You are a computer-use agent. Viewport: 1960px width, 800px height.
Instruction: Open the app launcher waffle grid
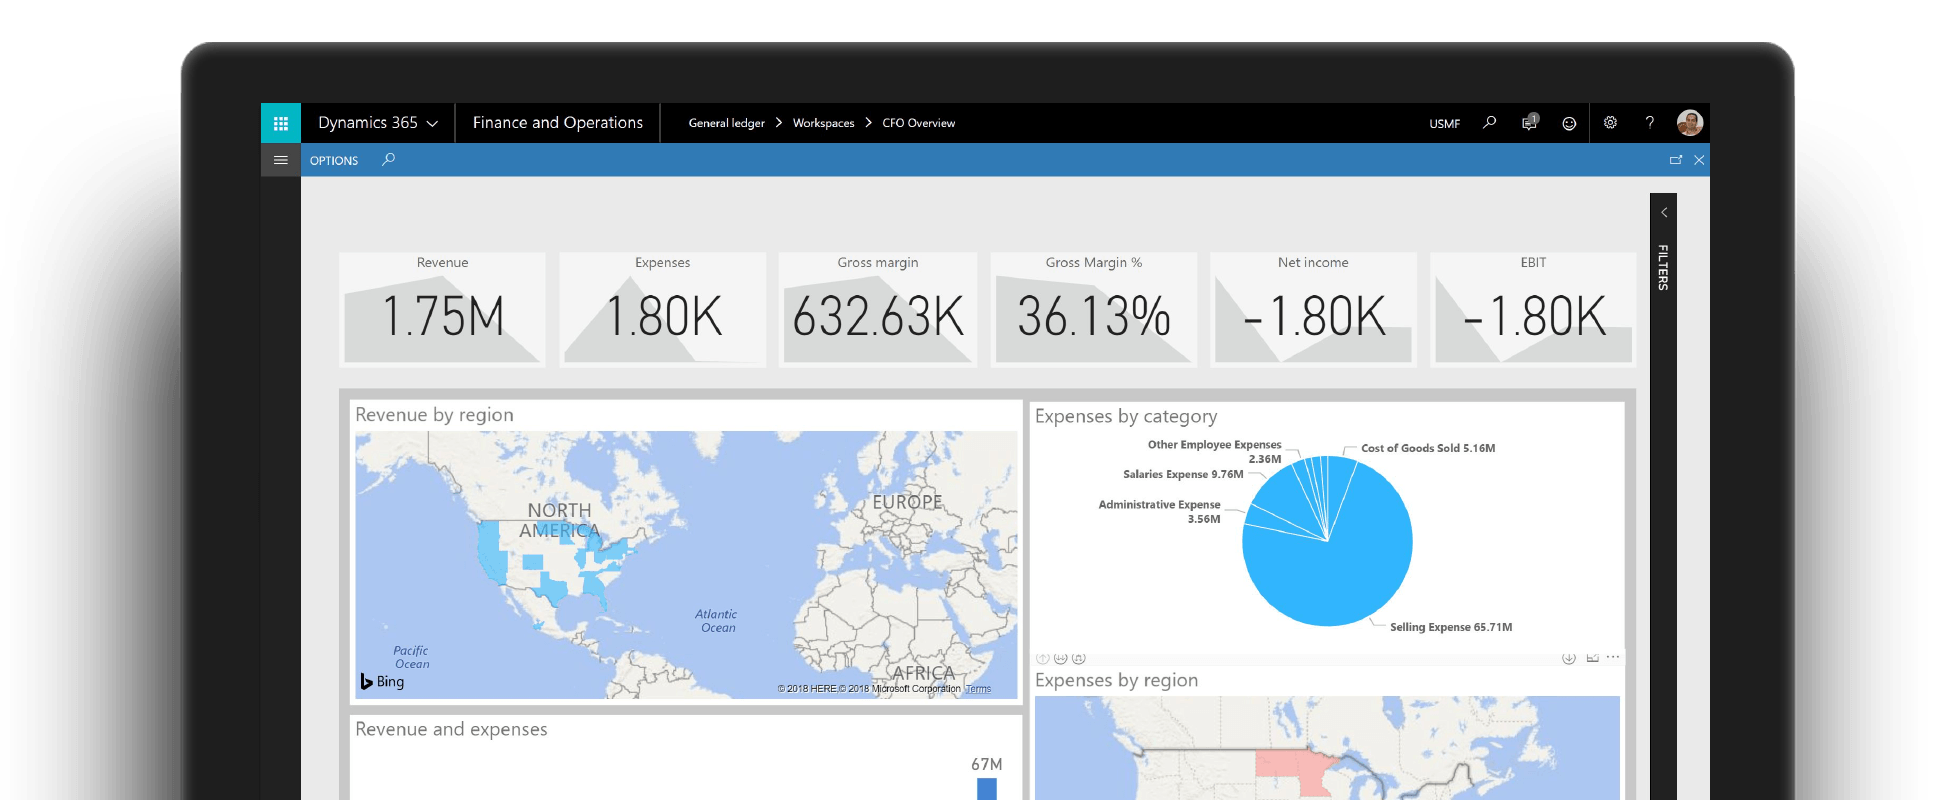(x=281, y=123)
